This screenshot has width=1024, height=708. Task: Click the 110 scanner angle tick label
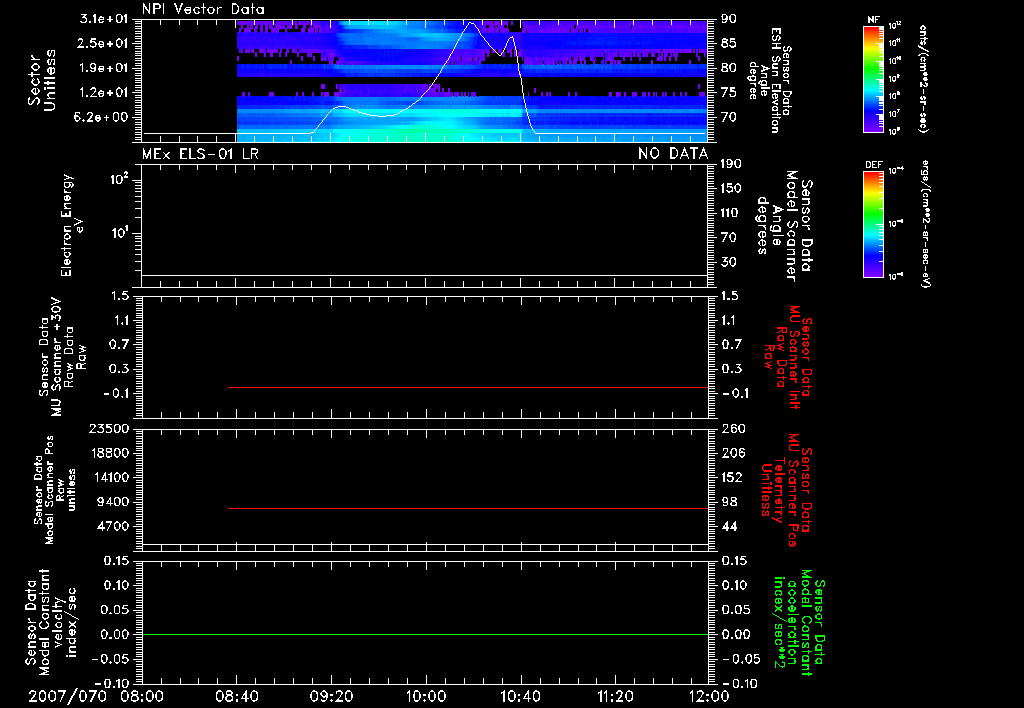point(731,213)
